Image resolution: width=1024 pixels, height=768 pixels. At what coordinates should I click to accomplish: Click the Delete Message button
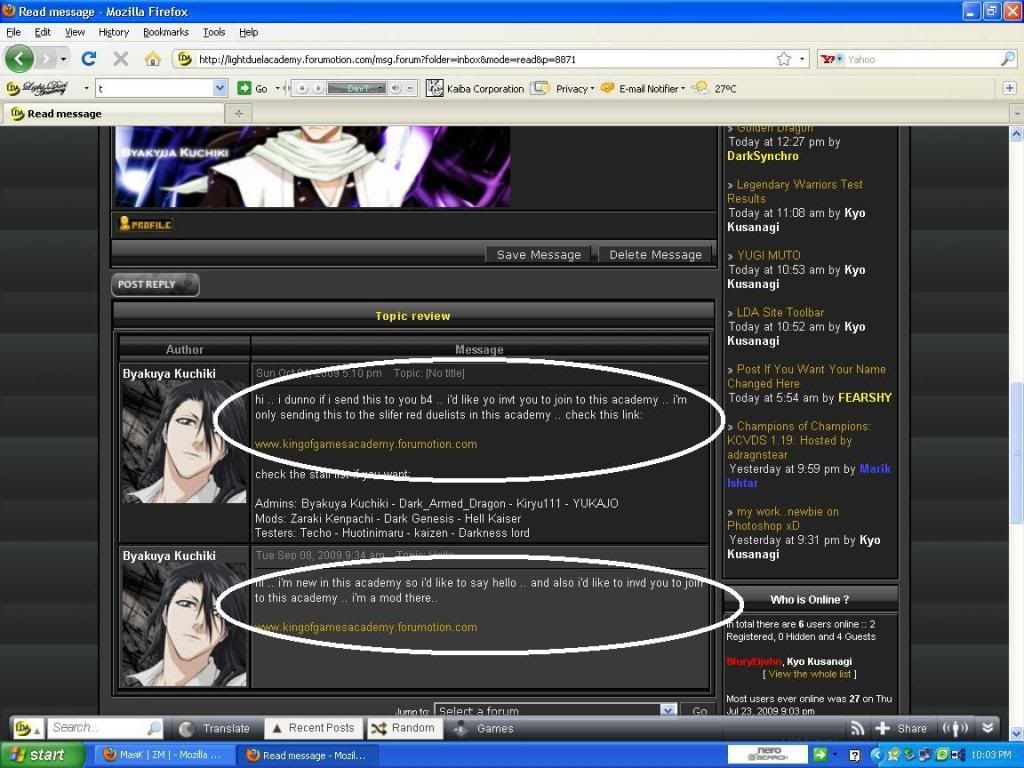655,255
